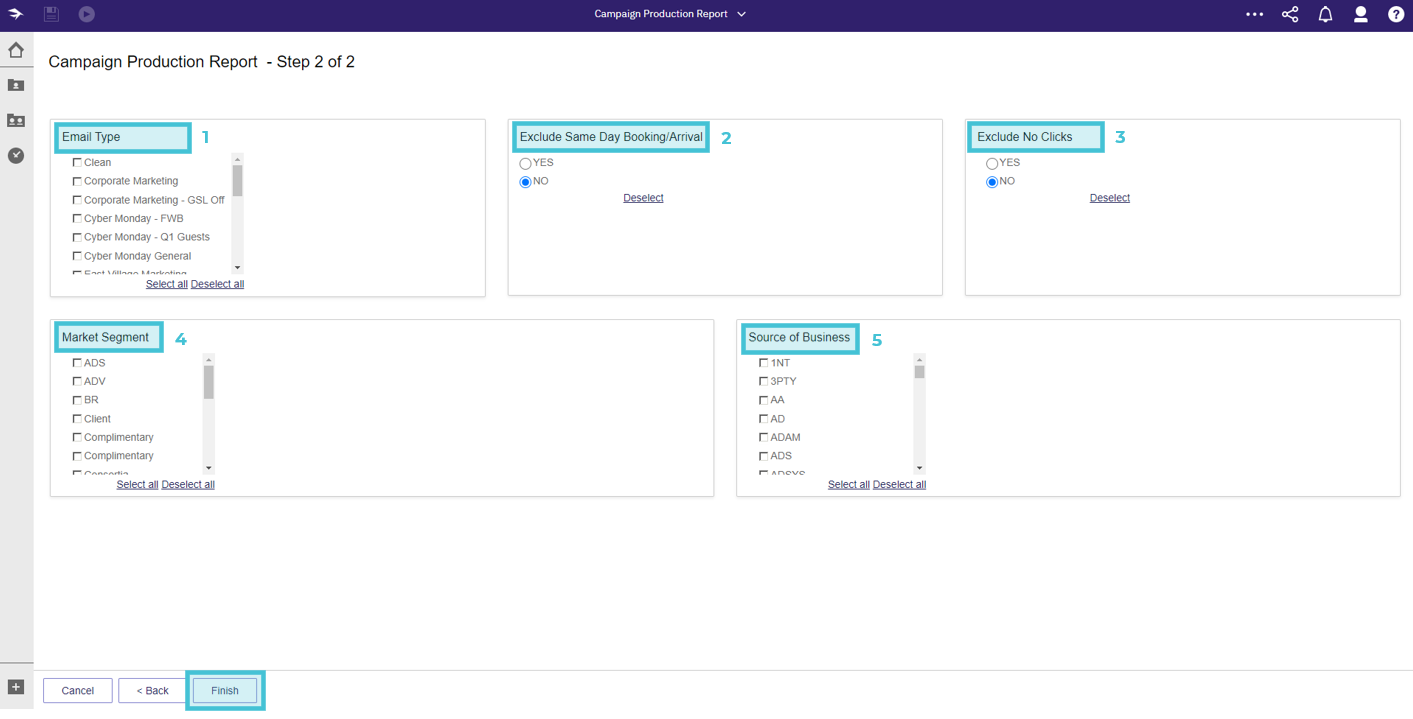Click the share icon in header
Viewport: 1413px width, 719px height.
point(1290,14)
